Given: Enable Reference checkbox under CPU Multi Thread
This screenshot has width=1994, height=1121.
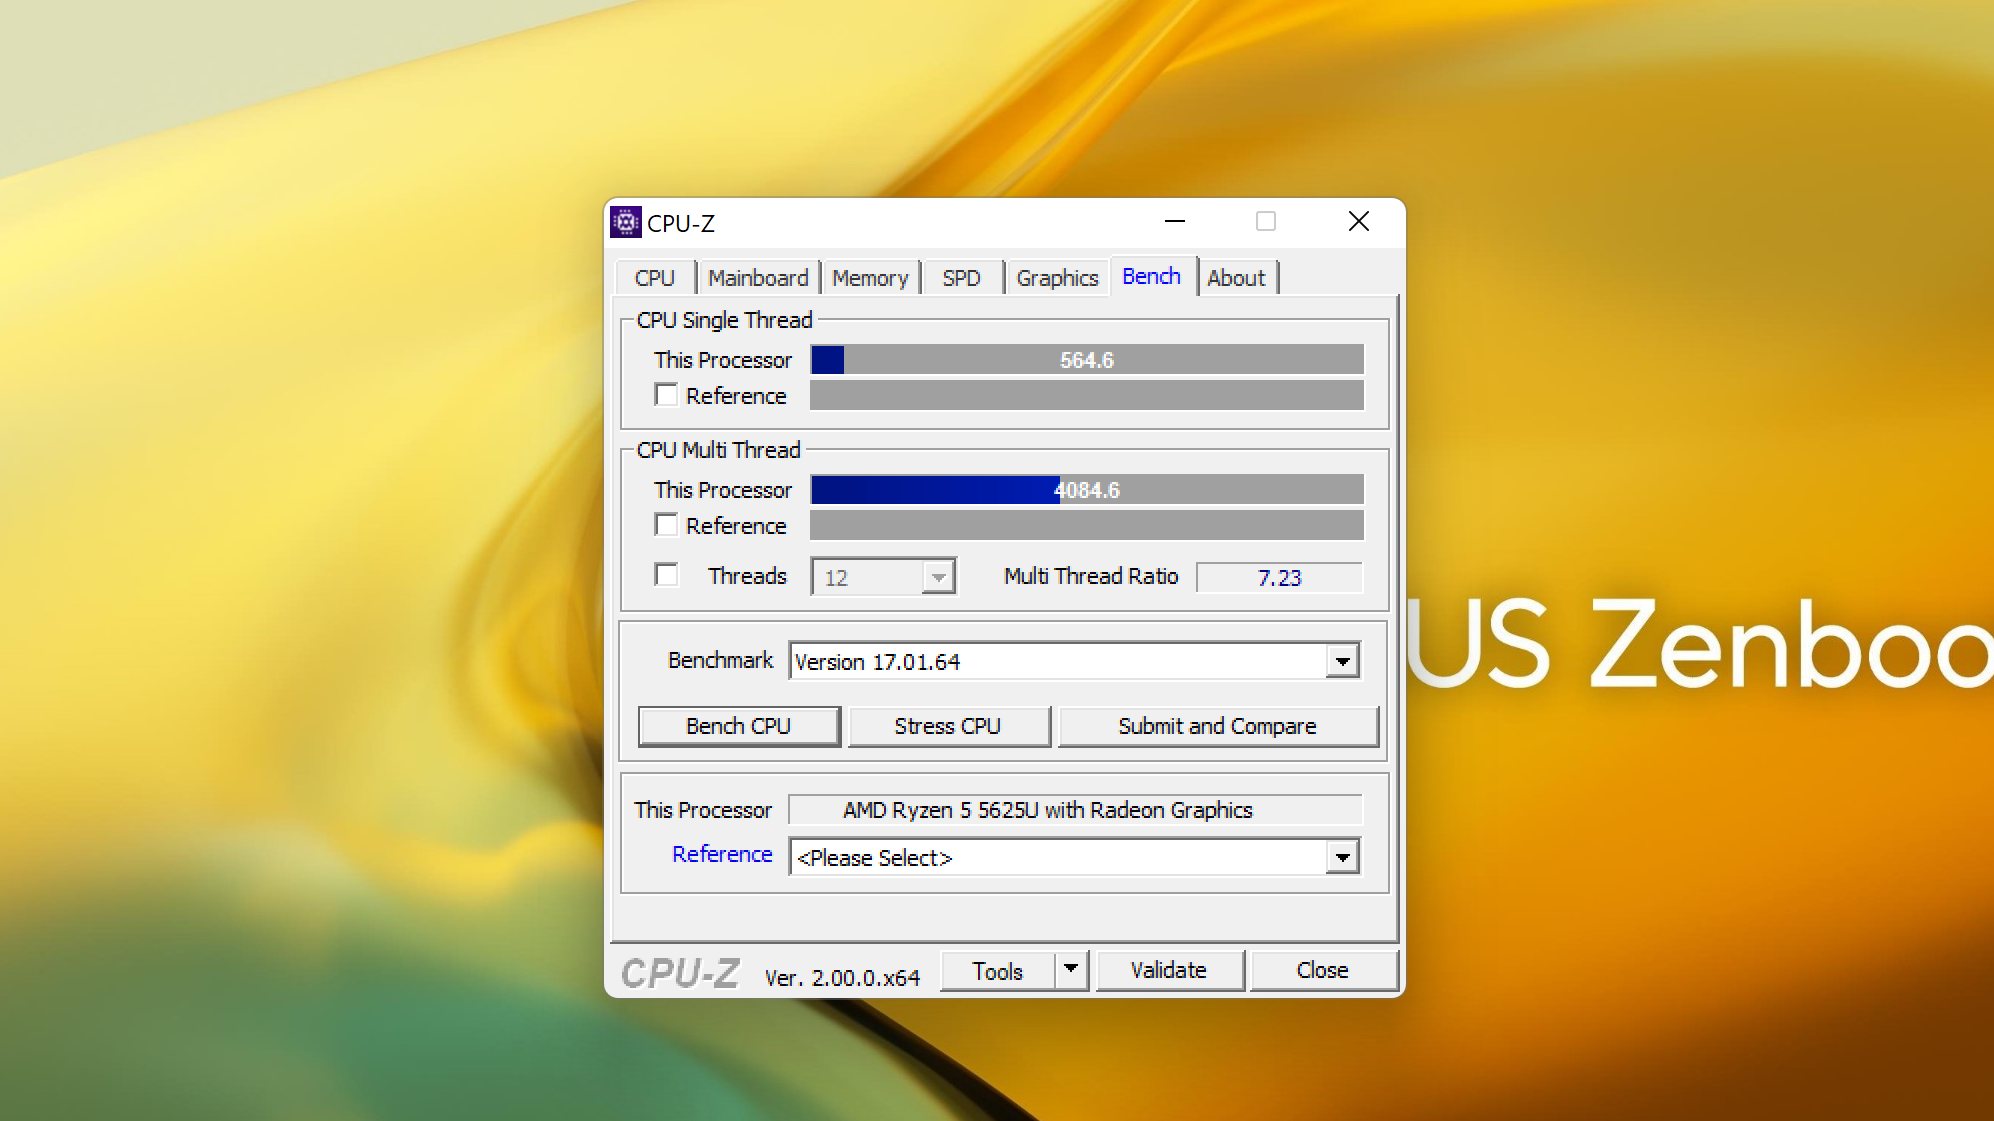Looking at the screenshot, I should coord(666,525).
